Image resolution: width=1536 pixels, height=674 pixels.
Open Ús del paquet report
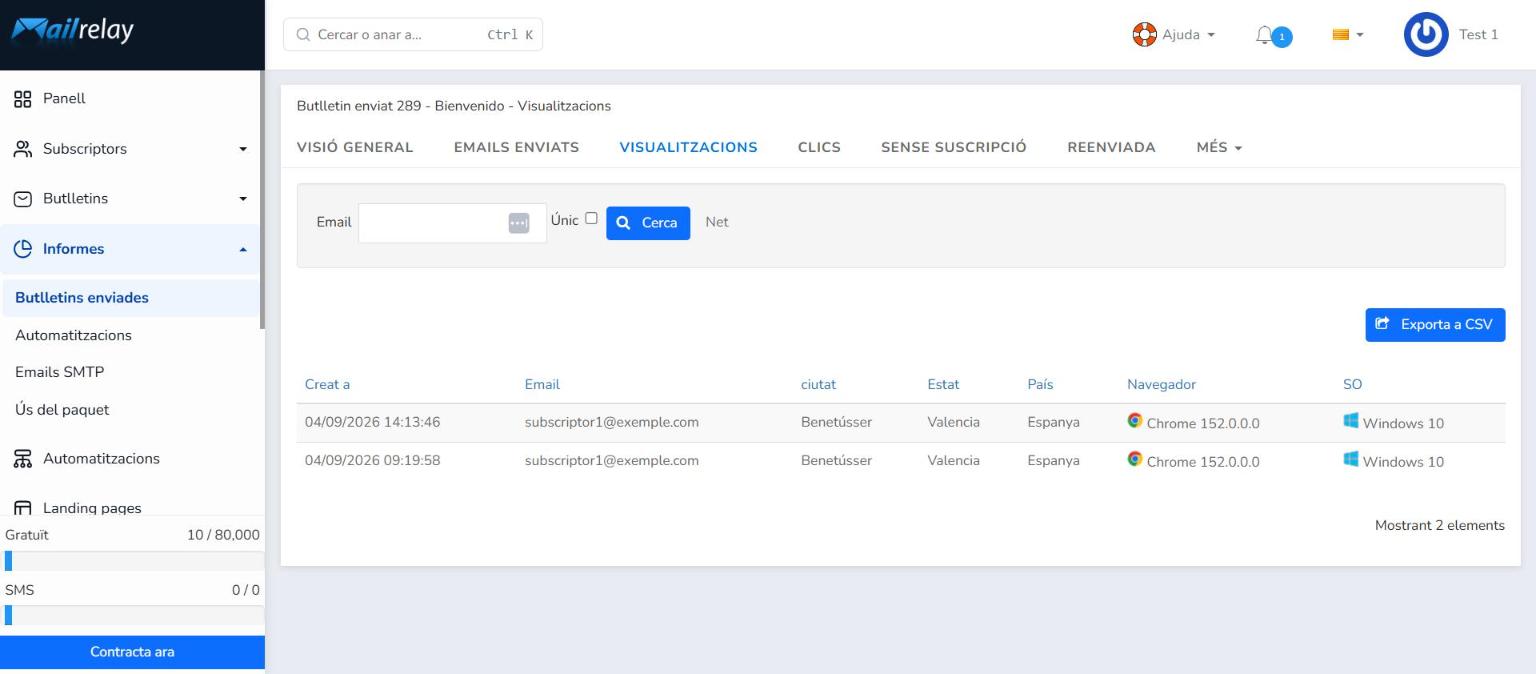tap(62, 409)
